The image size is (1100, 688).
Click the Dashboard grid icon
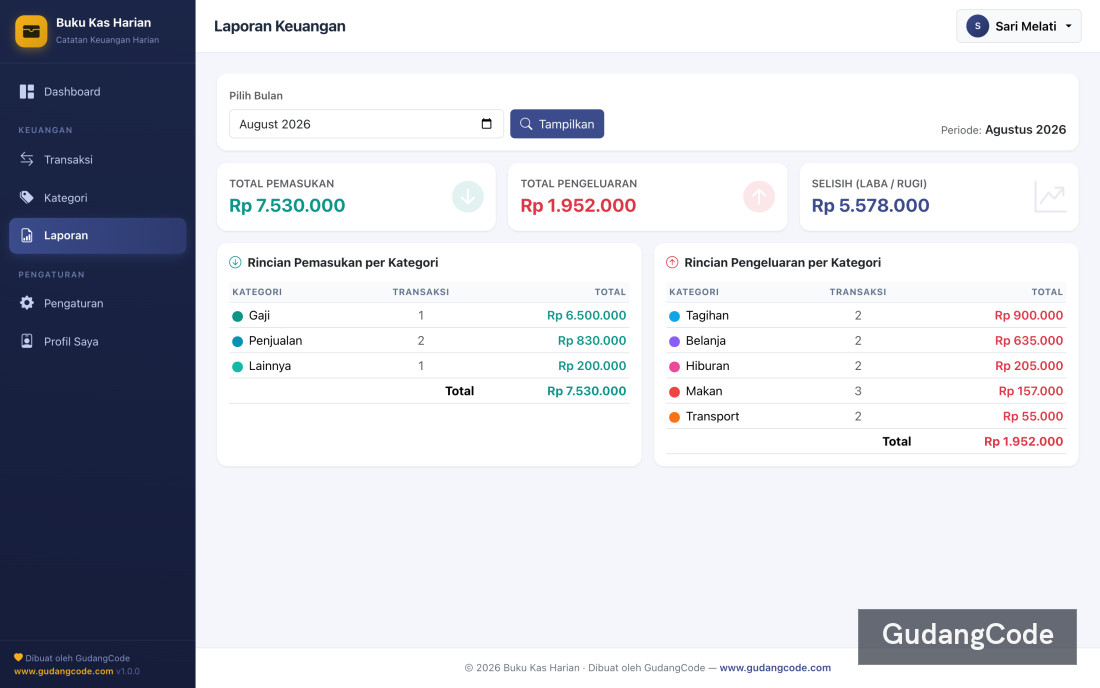point(27,92)
